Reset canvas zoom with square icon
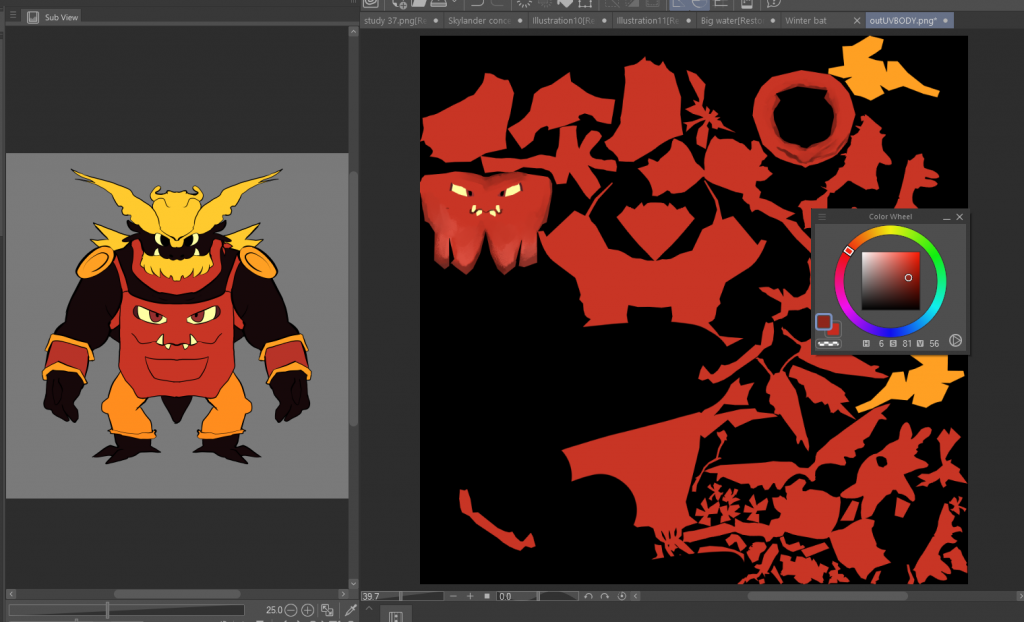Viewport: 1024px width, 622px height. pos(487,597)
